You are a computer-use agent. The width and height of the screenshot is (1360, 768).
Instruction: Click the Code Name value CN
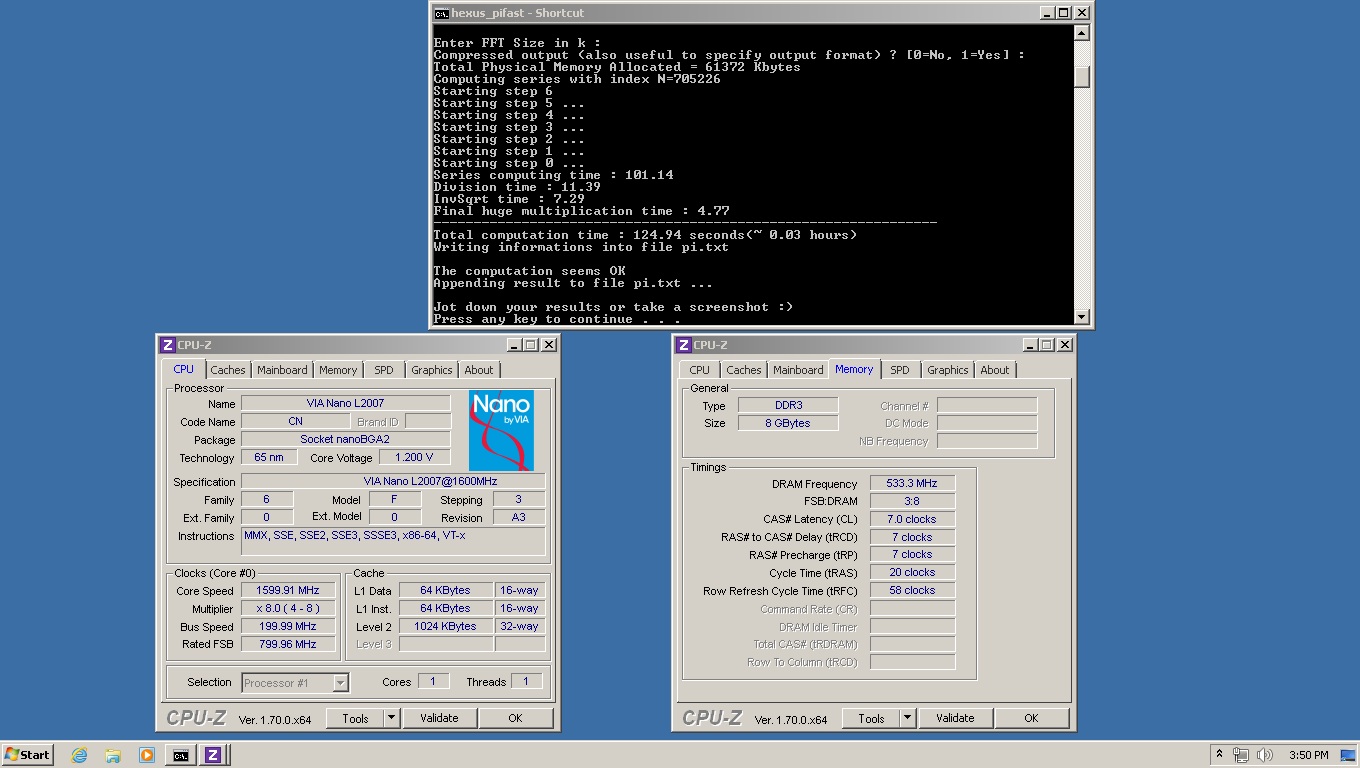point(295,421)
